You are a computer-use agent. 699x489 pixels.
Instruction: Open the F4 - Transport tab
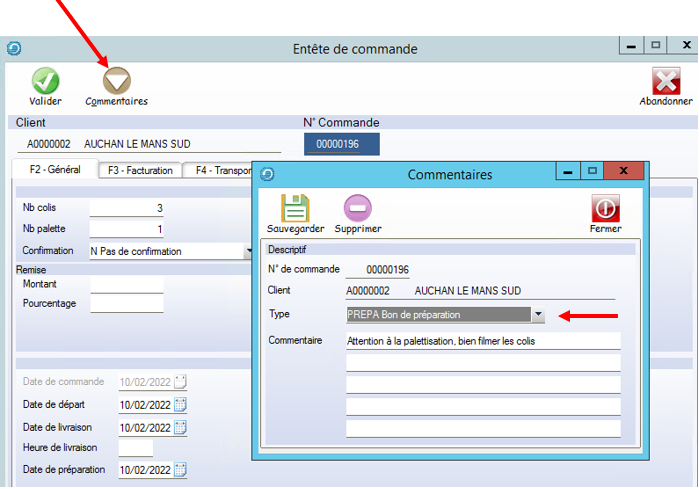tap(222, 170)
